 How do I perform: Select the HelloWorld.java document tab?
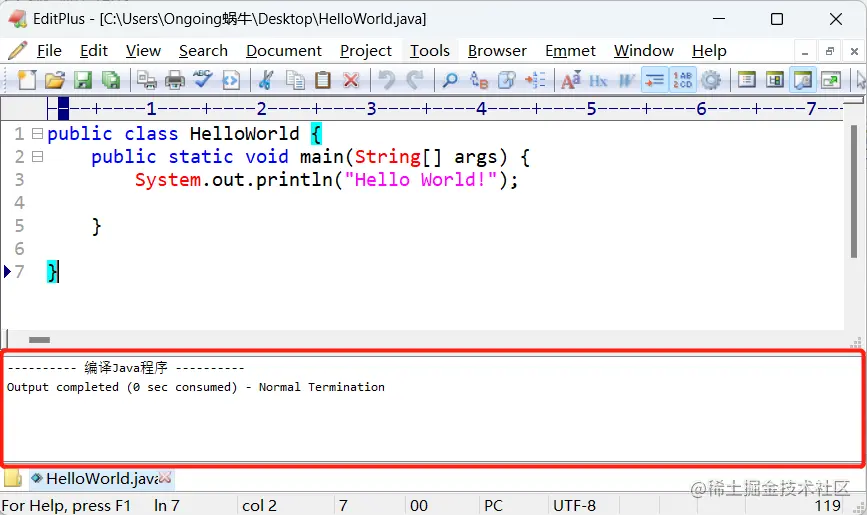click(102, 478)
